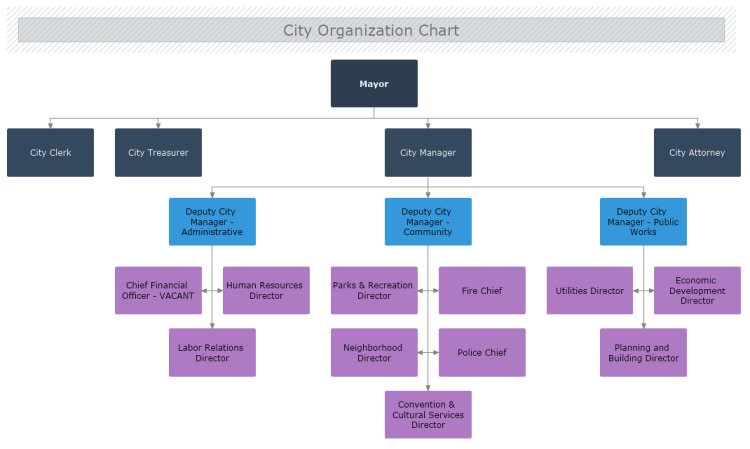Viewport: 750px width, 449px height.
Task: Click the Labor Relations Director box
Action: [212, 352]
